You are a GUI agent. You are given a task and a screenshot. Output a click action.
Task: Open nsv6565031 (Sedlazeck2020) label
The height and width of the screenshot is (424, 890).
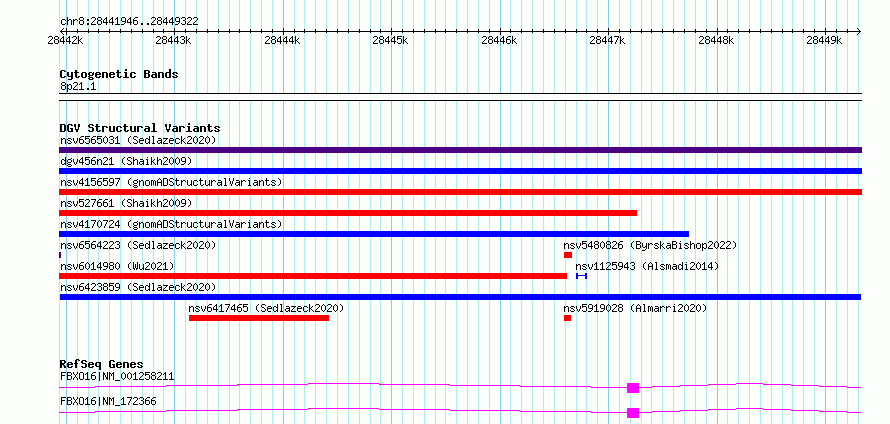click(x=138, y=140)
